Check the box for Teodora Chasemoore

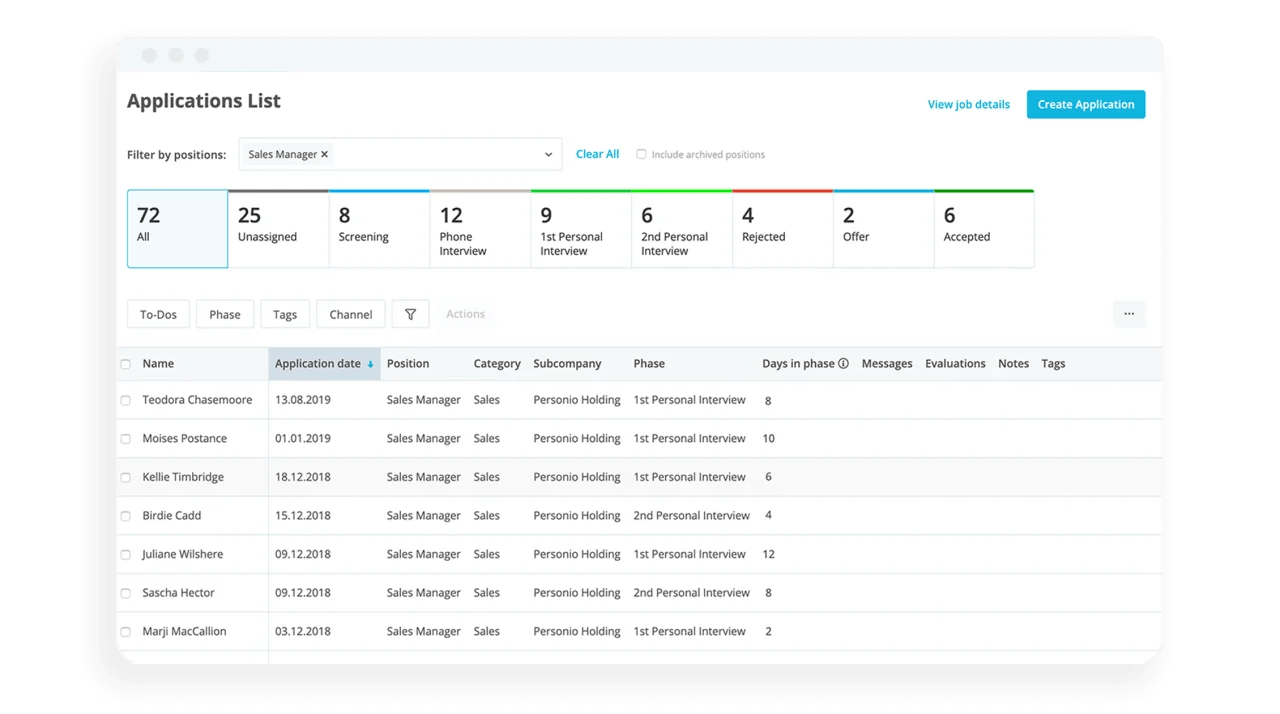(x=126, y=400)
